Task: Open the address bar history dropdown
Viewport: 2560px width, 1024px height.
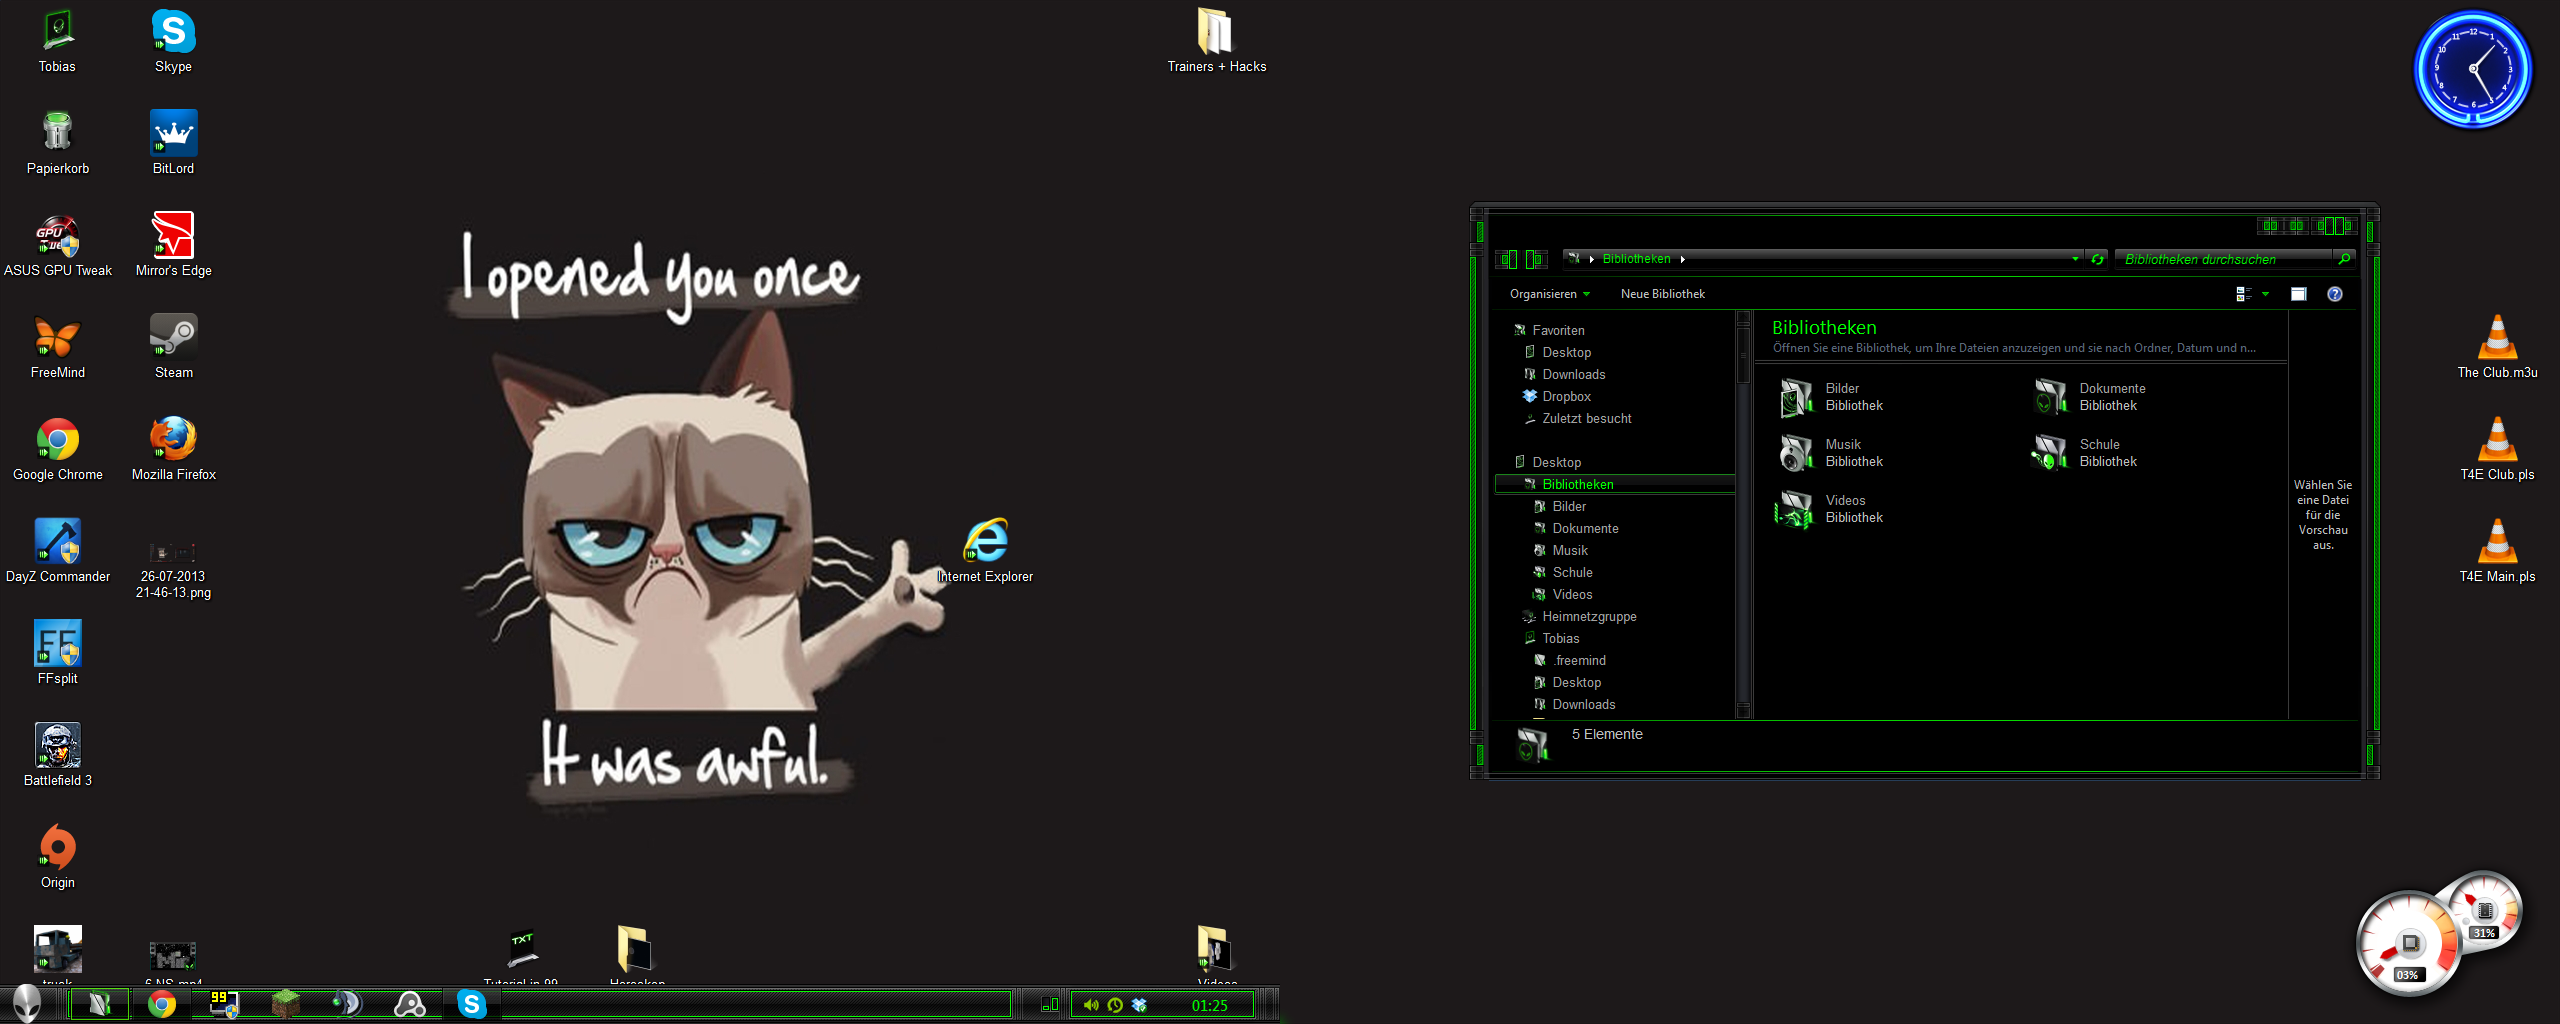Action: [x=2075, y=259]
